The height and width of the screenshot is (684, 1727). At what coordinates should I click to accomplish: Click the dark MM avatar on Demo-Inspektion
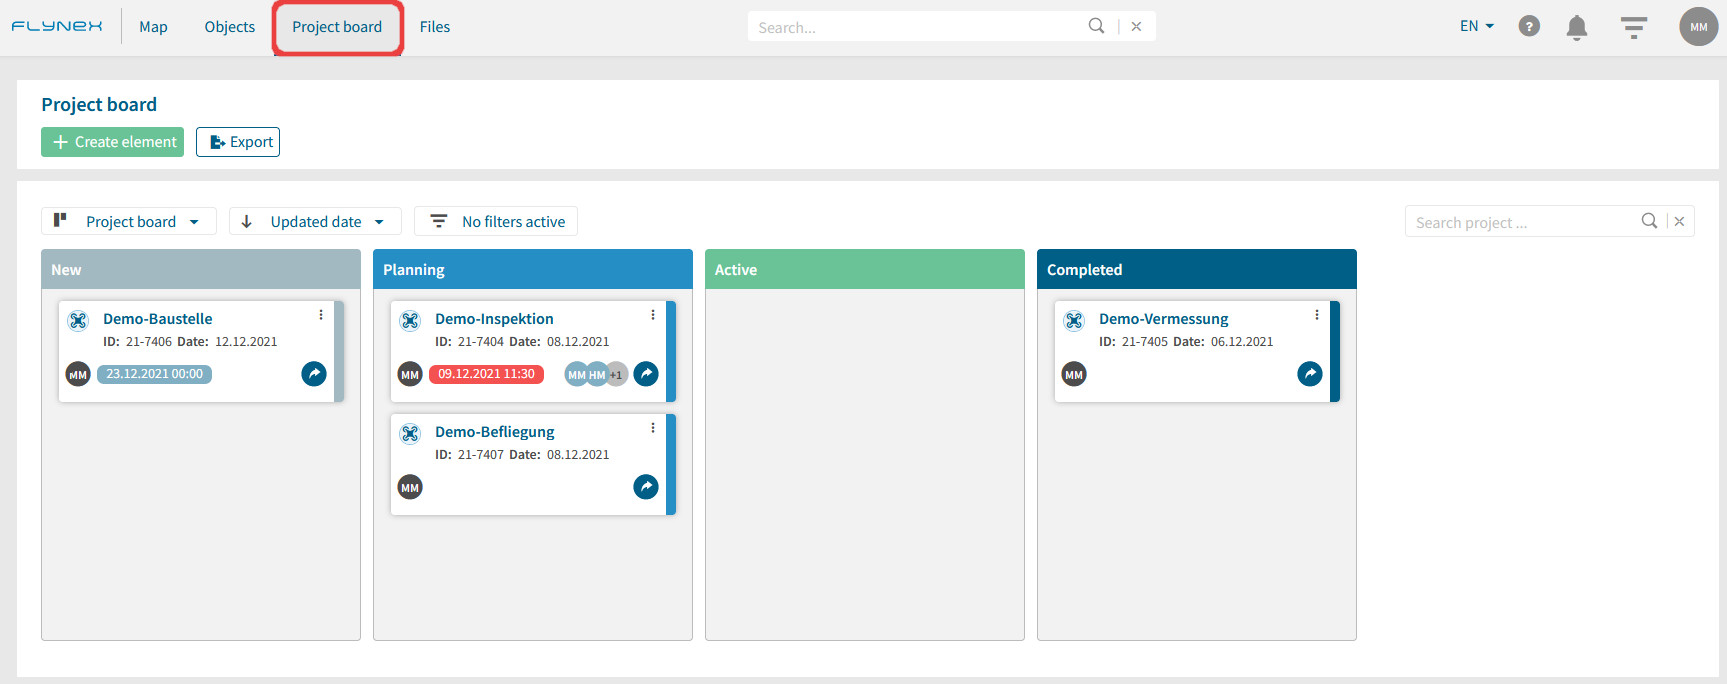(x=410, y=374)
